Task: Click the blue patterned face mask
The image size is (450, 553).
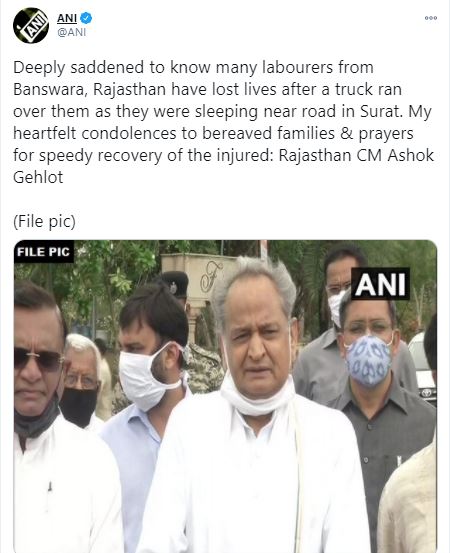Action: pyautogui.click(x=369, y=360)
